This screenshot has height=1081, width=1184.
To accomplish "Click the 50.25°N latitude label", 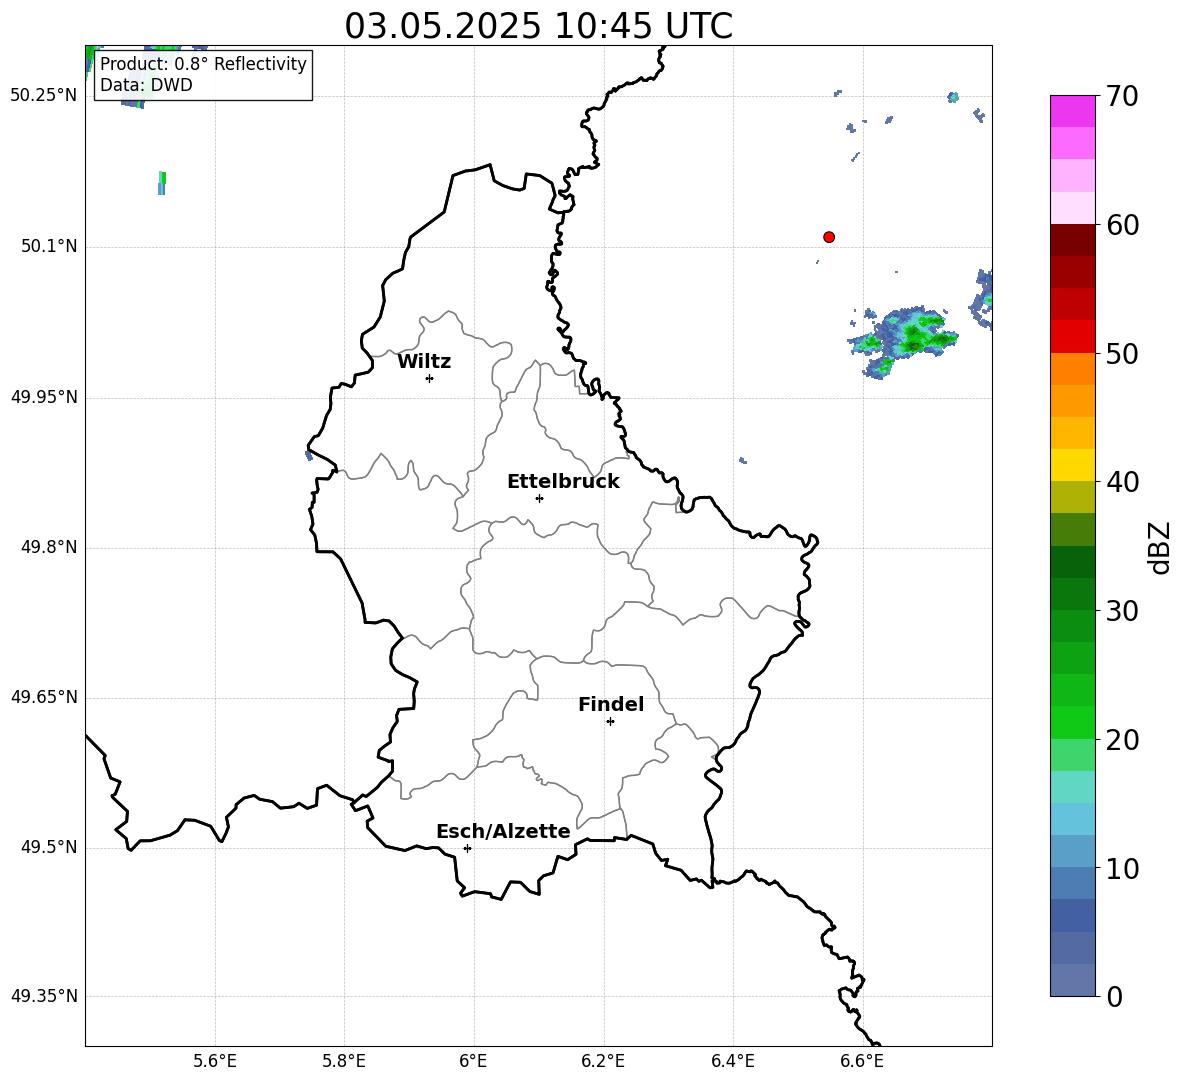I will [x=44, y=96].
